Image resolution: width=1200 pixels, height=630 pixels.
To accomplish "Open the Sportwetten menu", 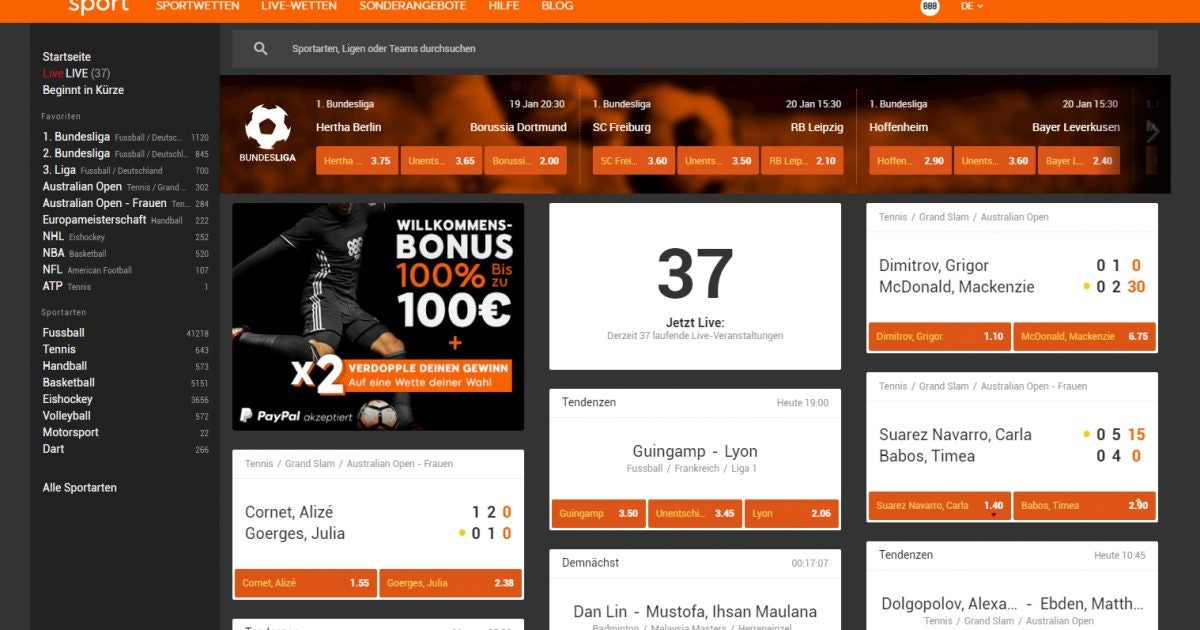I will click(198, 6).
